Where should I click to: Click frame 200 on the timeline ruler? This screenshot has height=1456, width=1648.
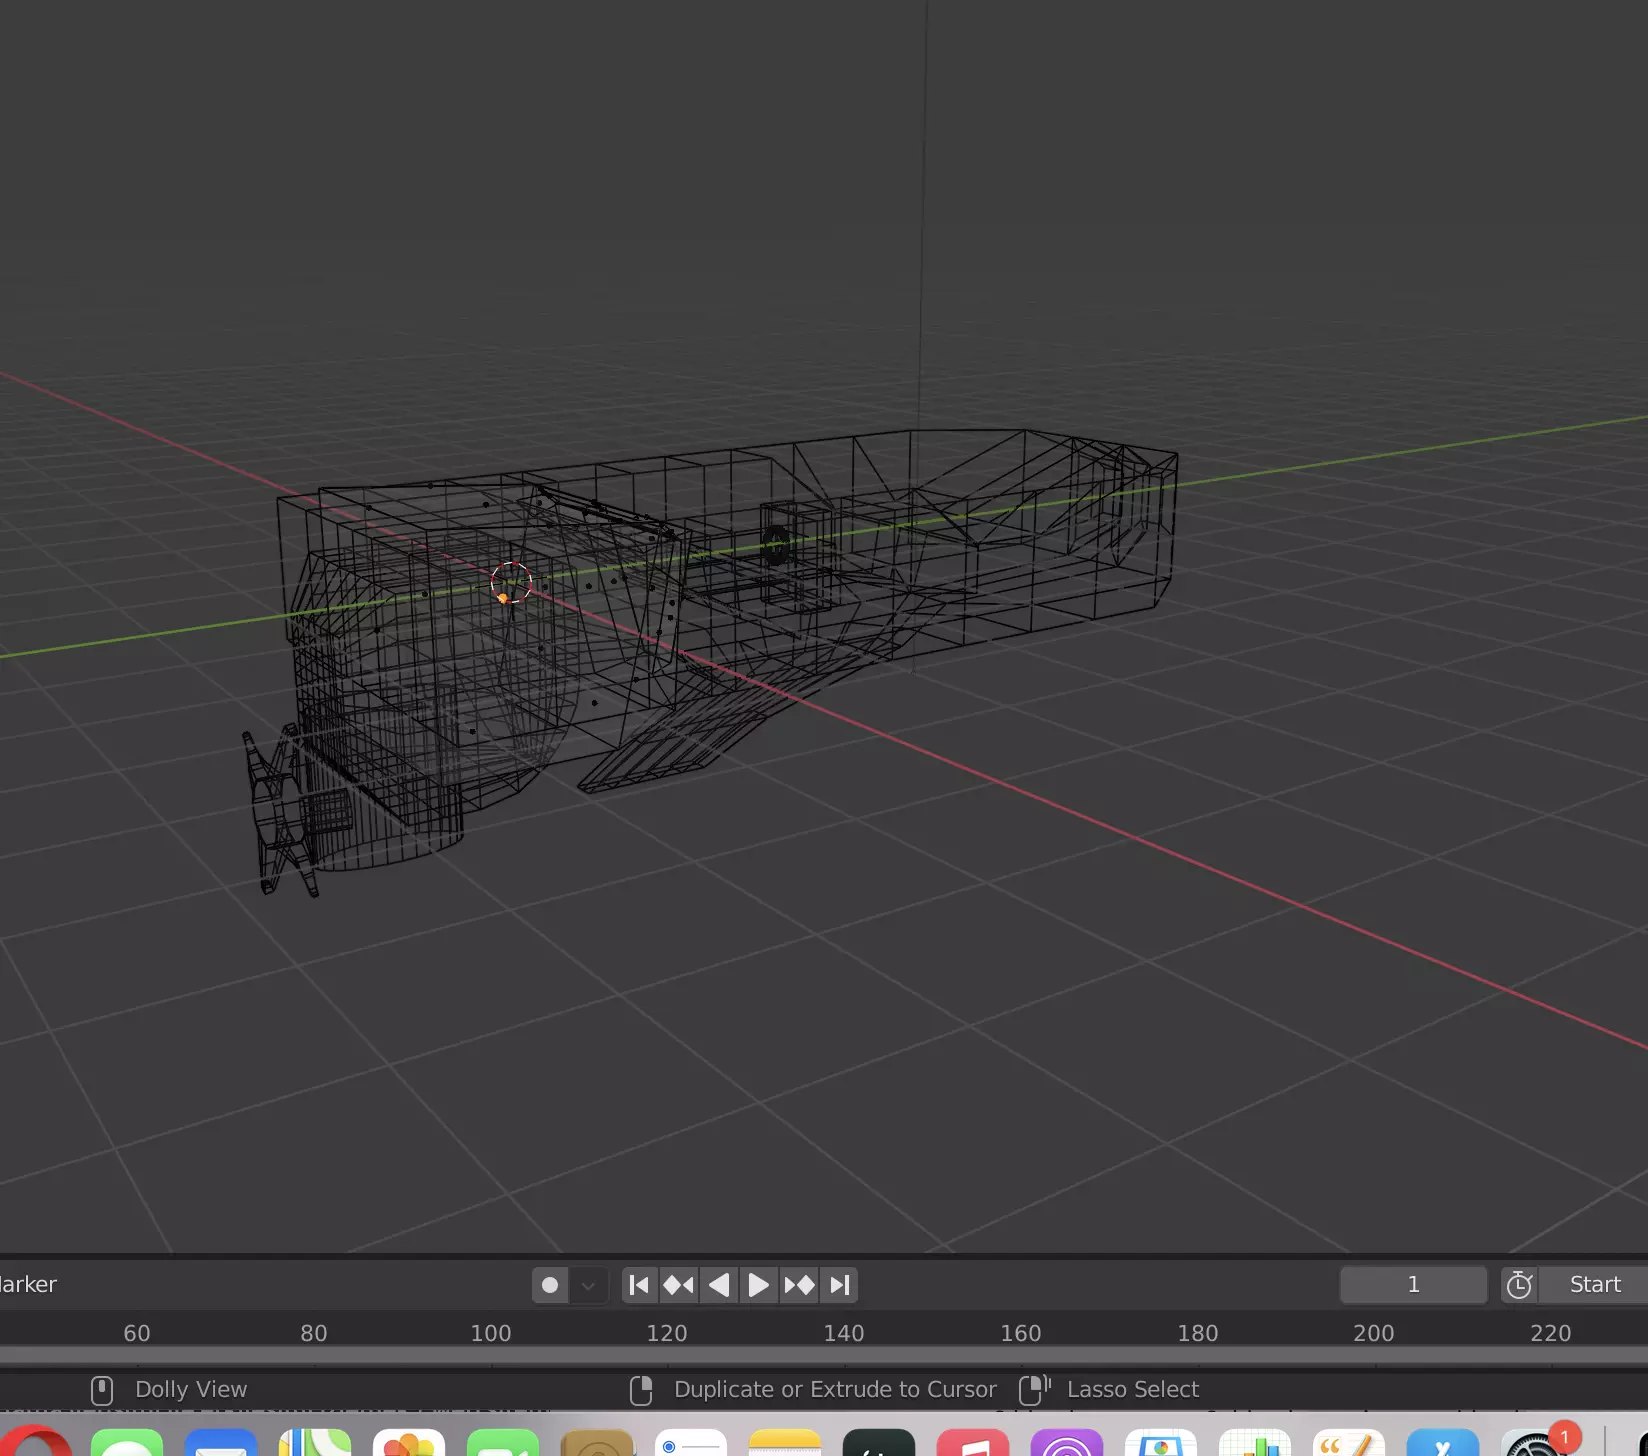coord(1374,1333)
